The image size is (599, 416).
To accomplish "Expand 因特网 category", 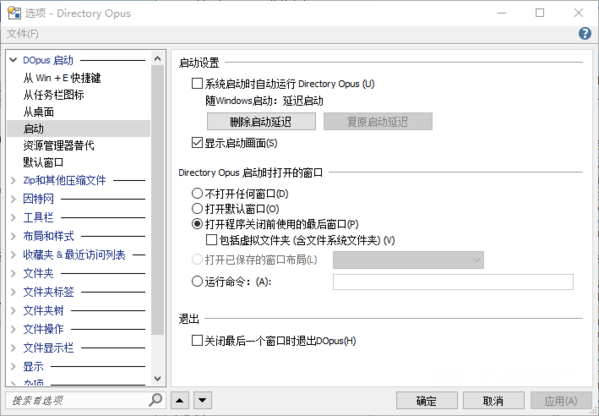I will (13, 199).
